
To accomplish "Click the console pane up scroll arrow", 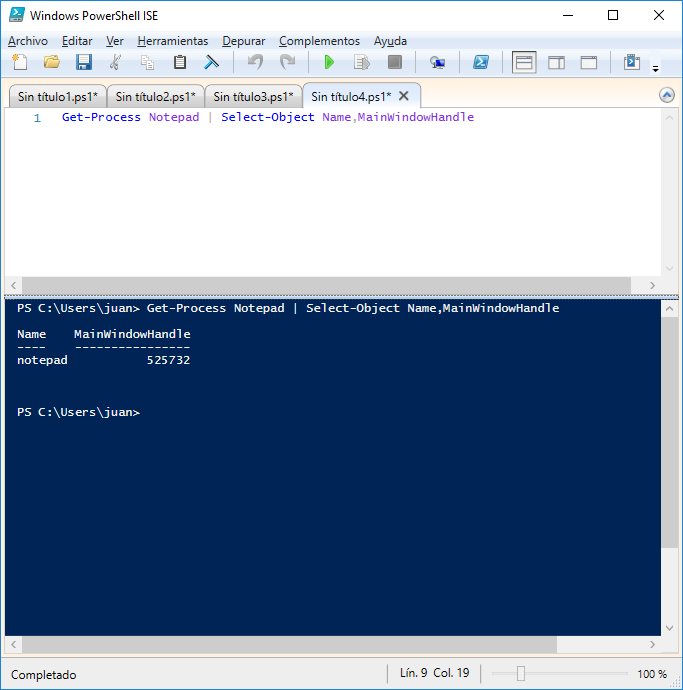I will pos(669,308).
